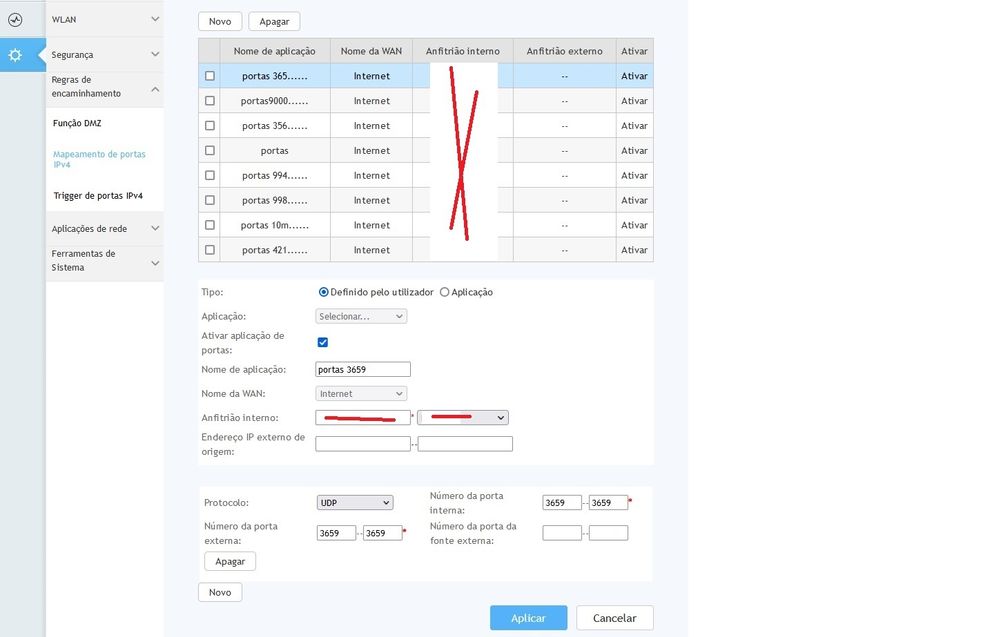Tick the checkbox for portas 365 row
The height and width of the screenshot is (637, 999).
(x=210, y=76)
